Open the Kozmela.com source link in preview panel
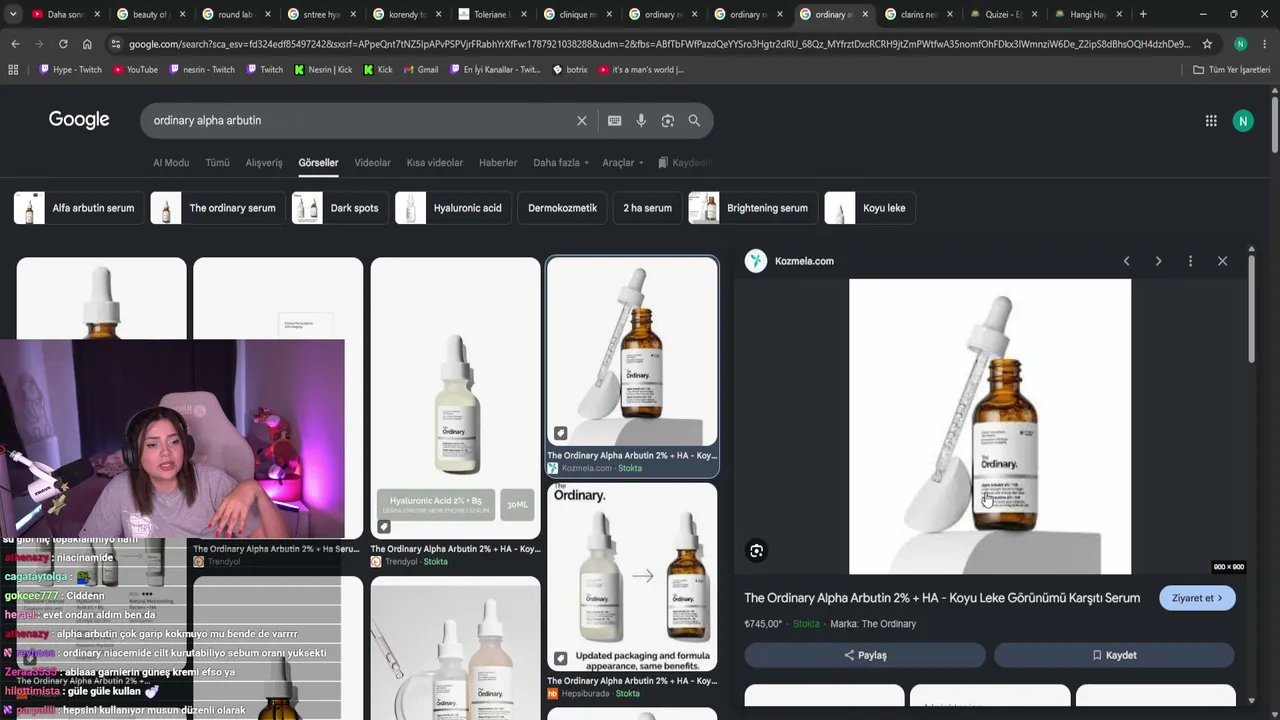 pyautogui.click(x=804, y=261)
